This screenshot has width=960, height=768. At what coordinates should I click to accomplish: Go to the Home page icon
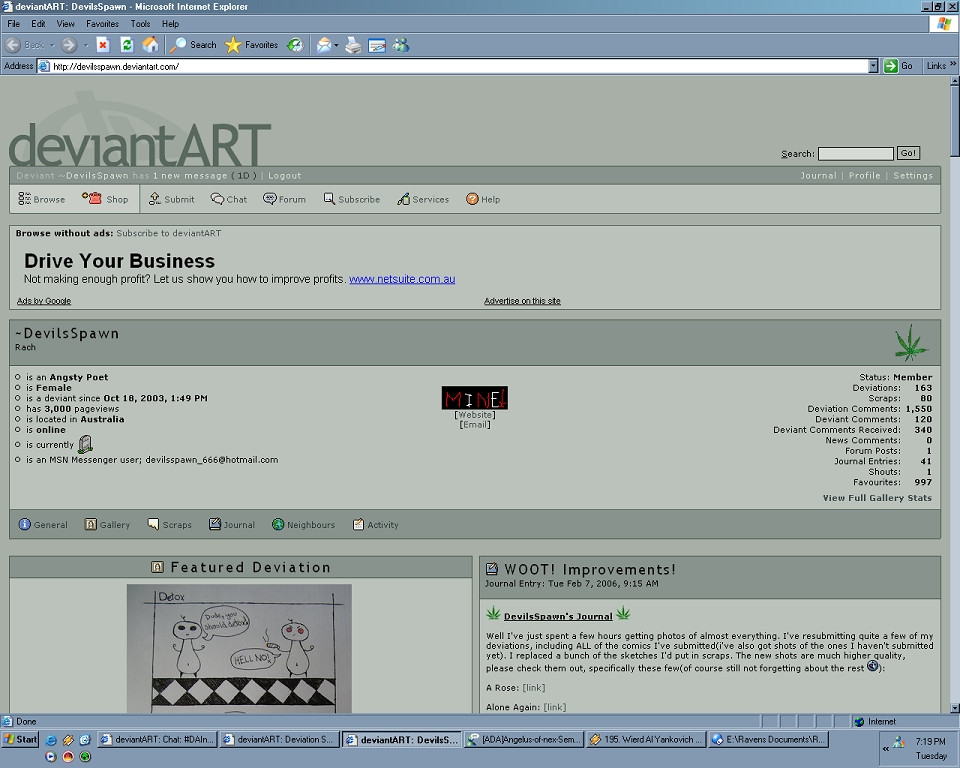(x=150, y=45)
